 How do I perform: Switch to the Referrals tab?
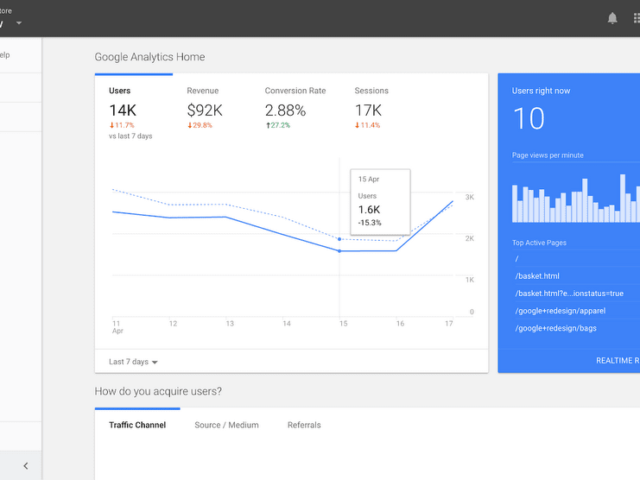[x=304, y=425]
